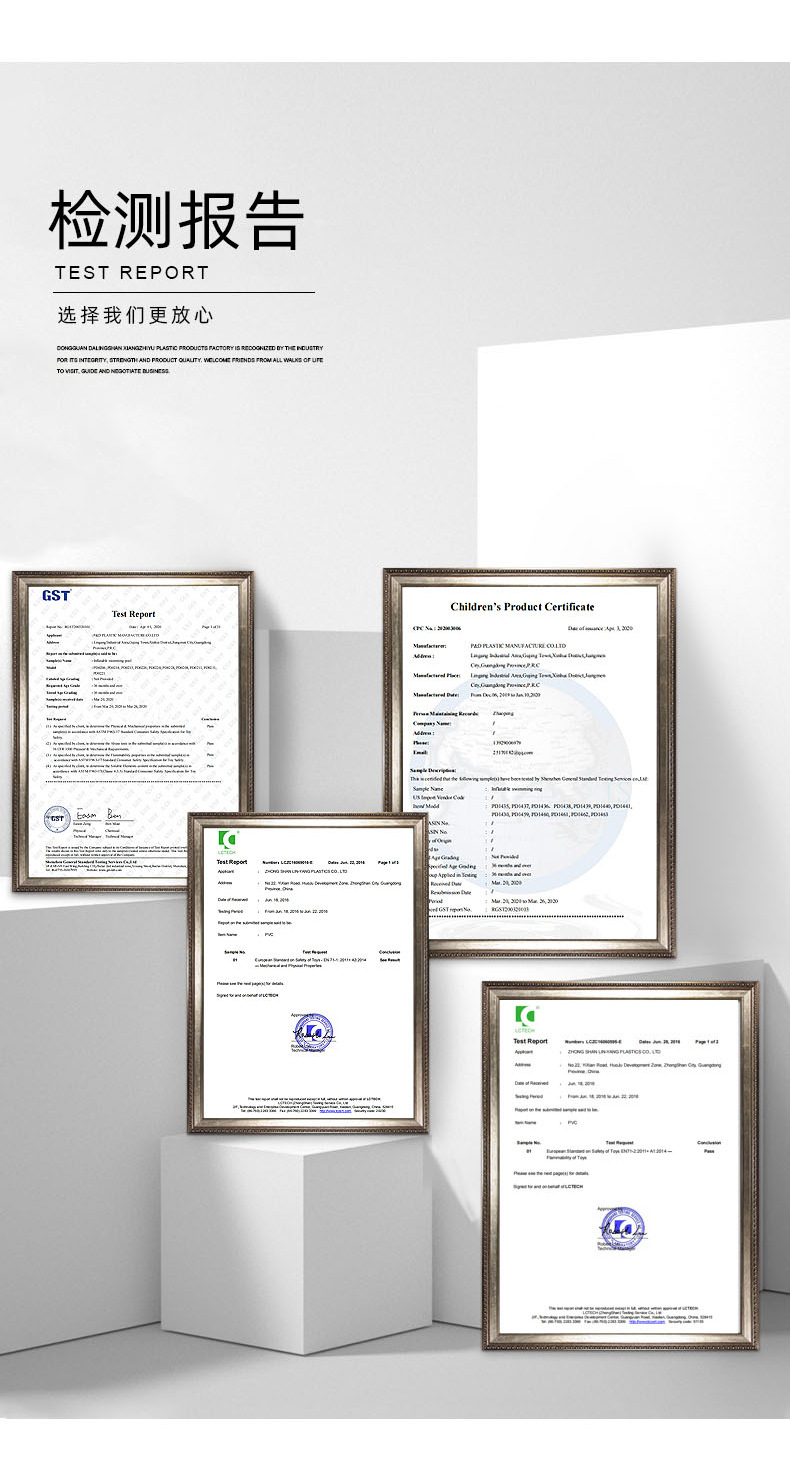Click "Date: Jun. 28, 2016" on the Page 1 of 2 report
Image resolution: width=790 pixels, height=1477 pixels.
tap(660, 1041)
